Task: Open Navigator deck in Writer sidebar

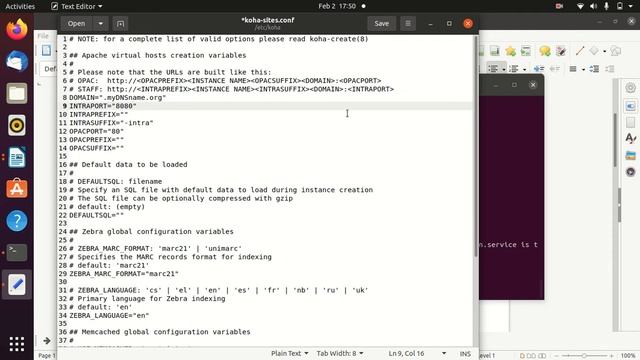Action: point(630,172)
